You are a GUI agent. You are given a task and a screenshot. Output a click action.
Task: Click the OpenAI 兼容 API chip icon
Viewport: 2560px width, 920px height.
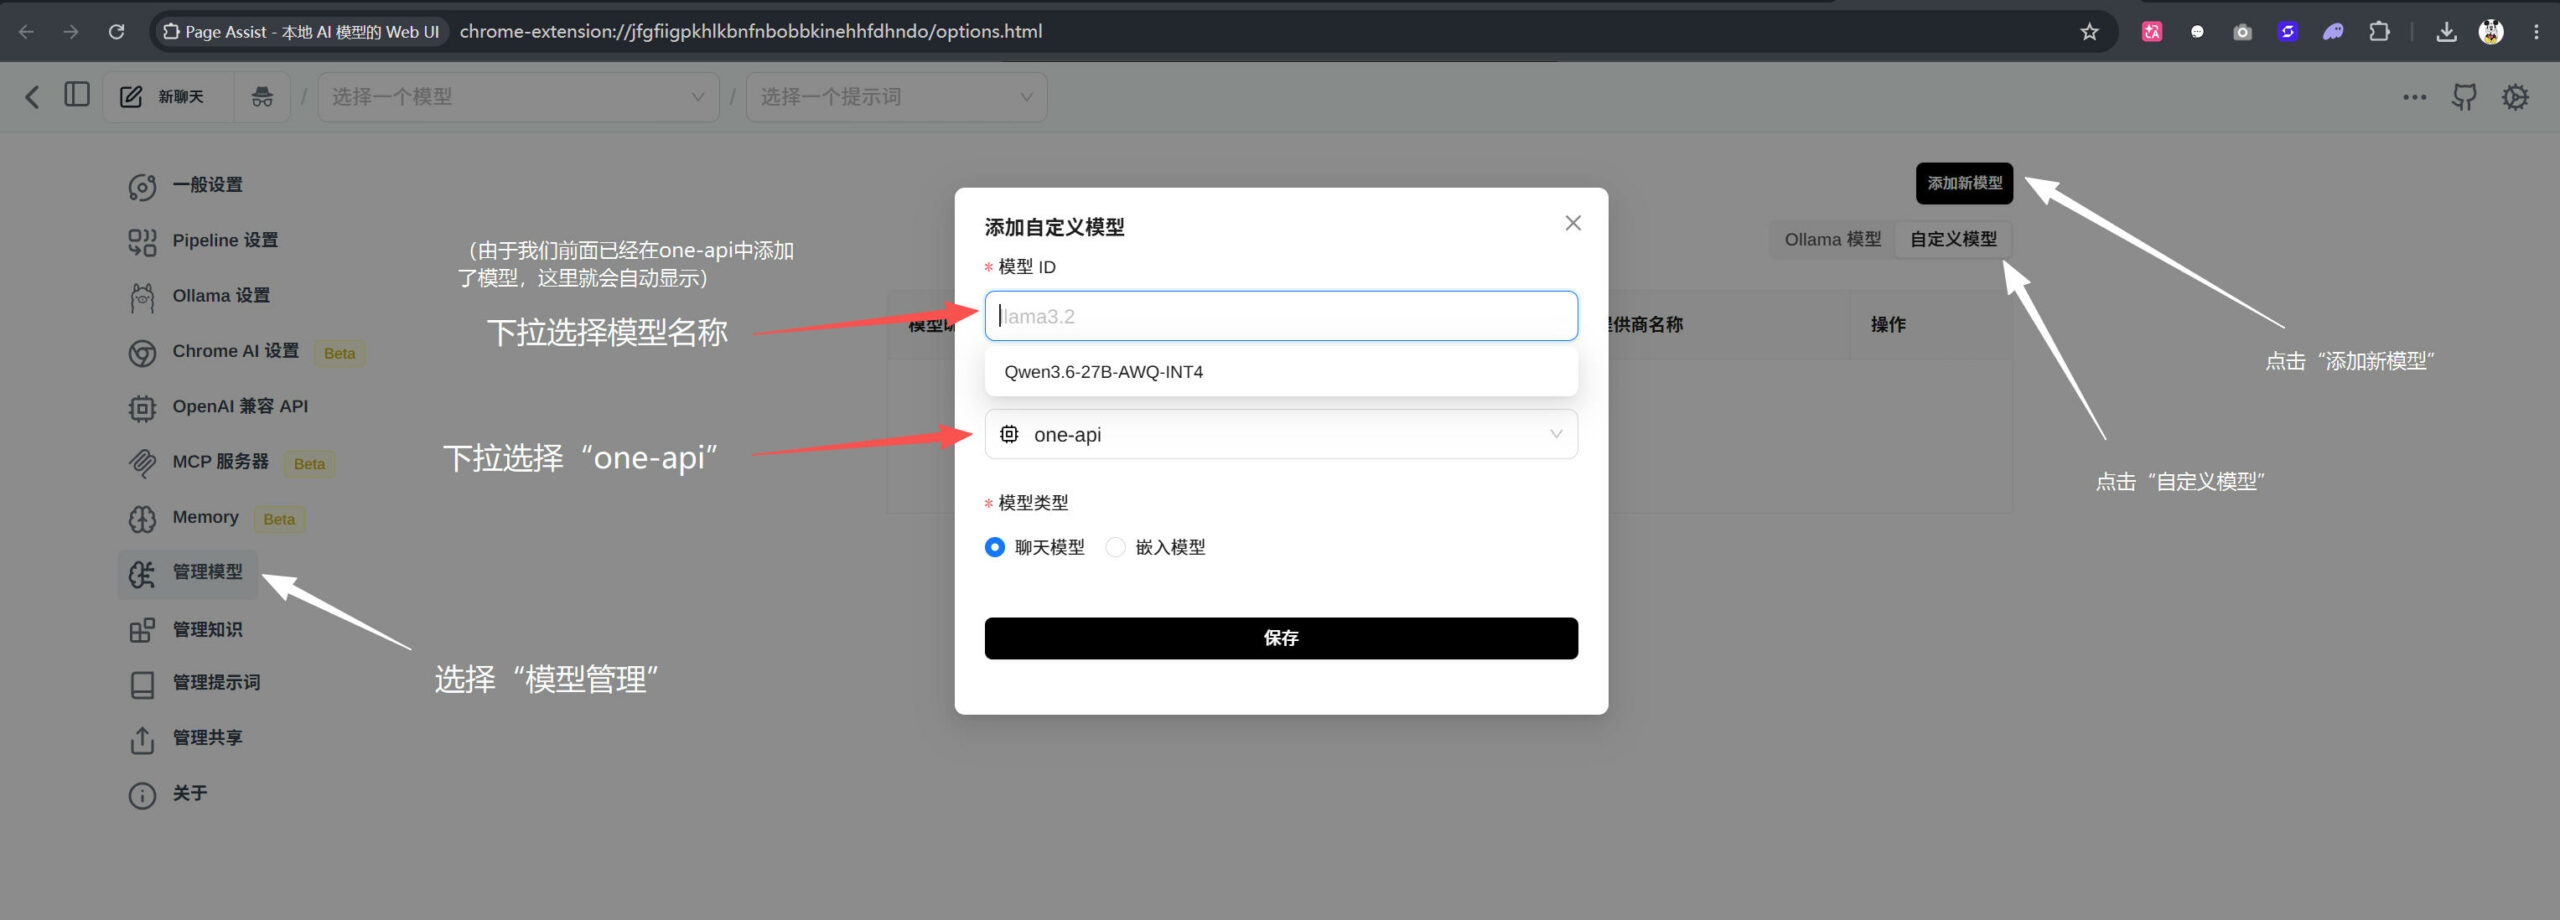tap(142, 408)
